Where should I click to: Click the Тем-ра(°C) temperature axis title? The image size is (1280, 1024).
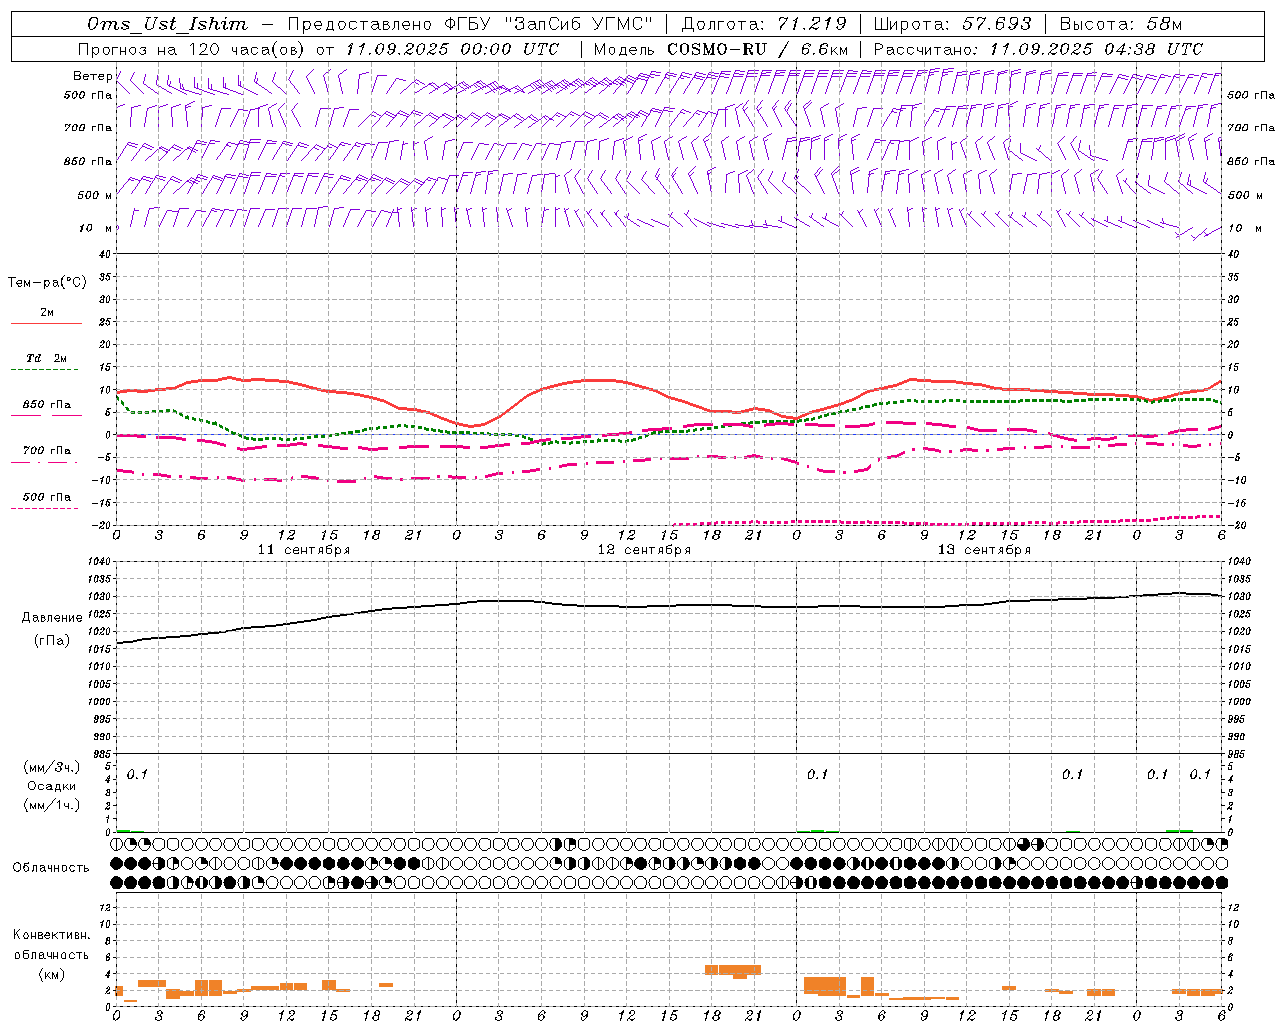click(x=47, y=283)
